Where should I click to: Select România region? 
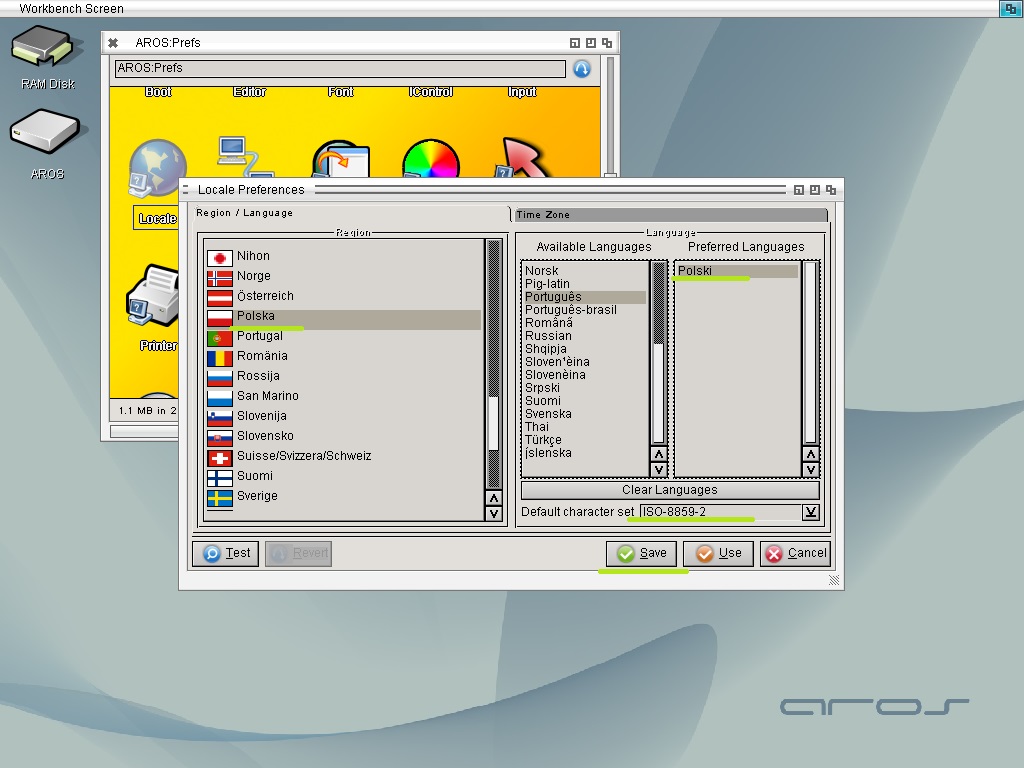tap(344, 356)
